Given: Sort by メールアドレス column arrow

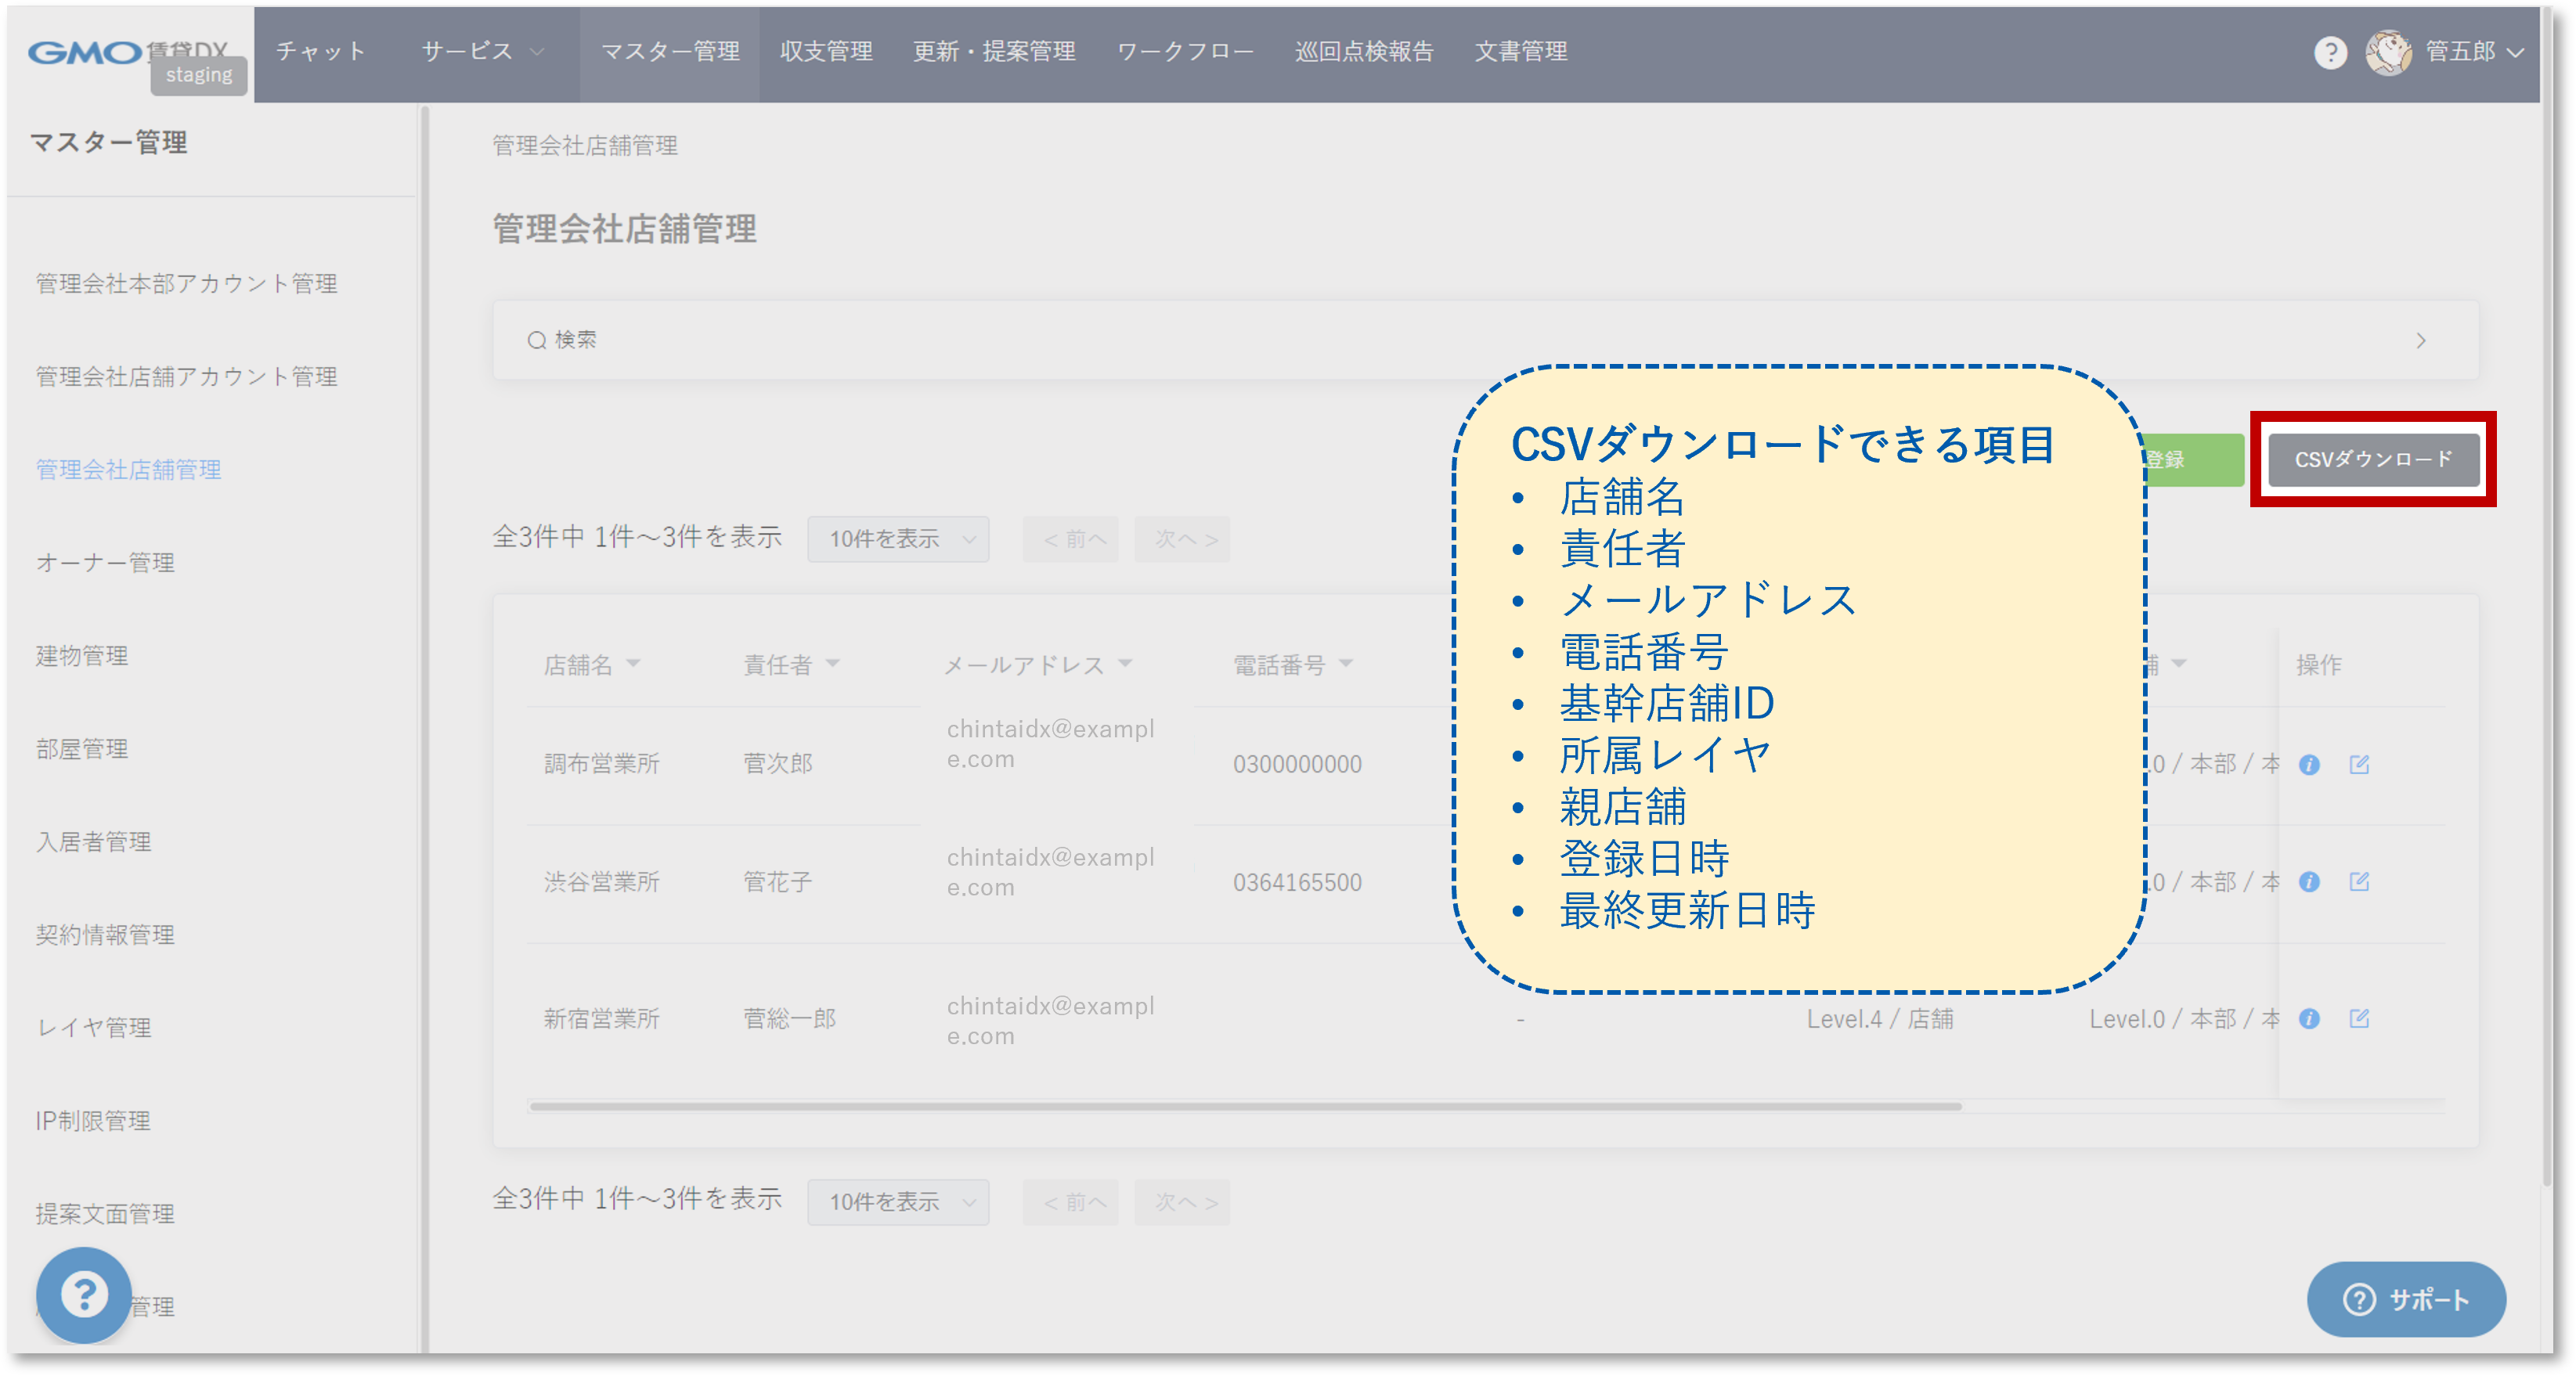Looking at the screenshot, I should [x=1125, y=663].
